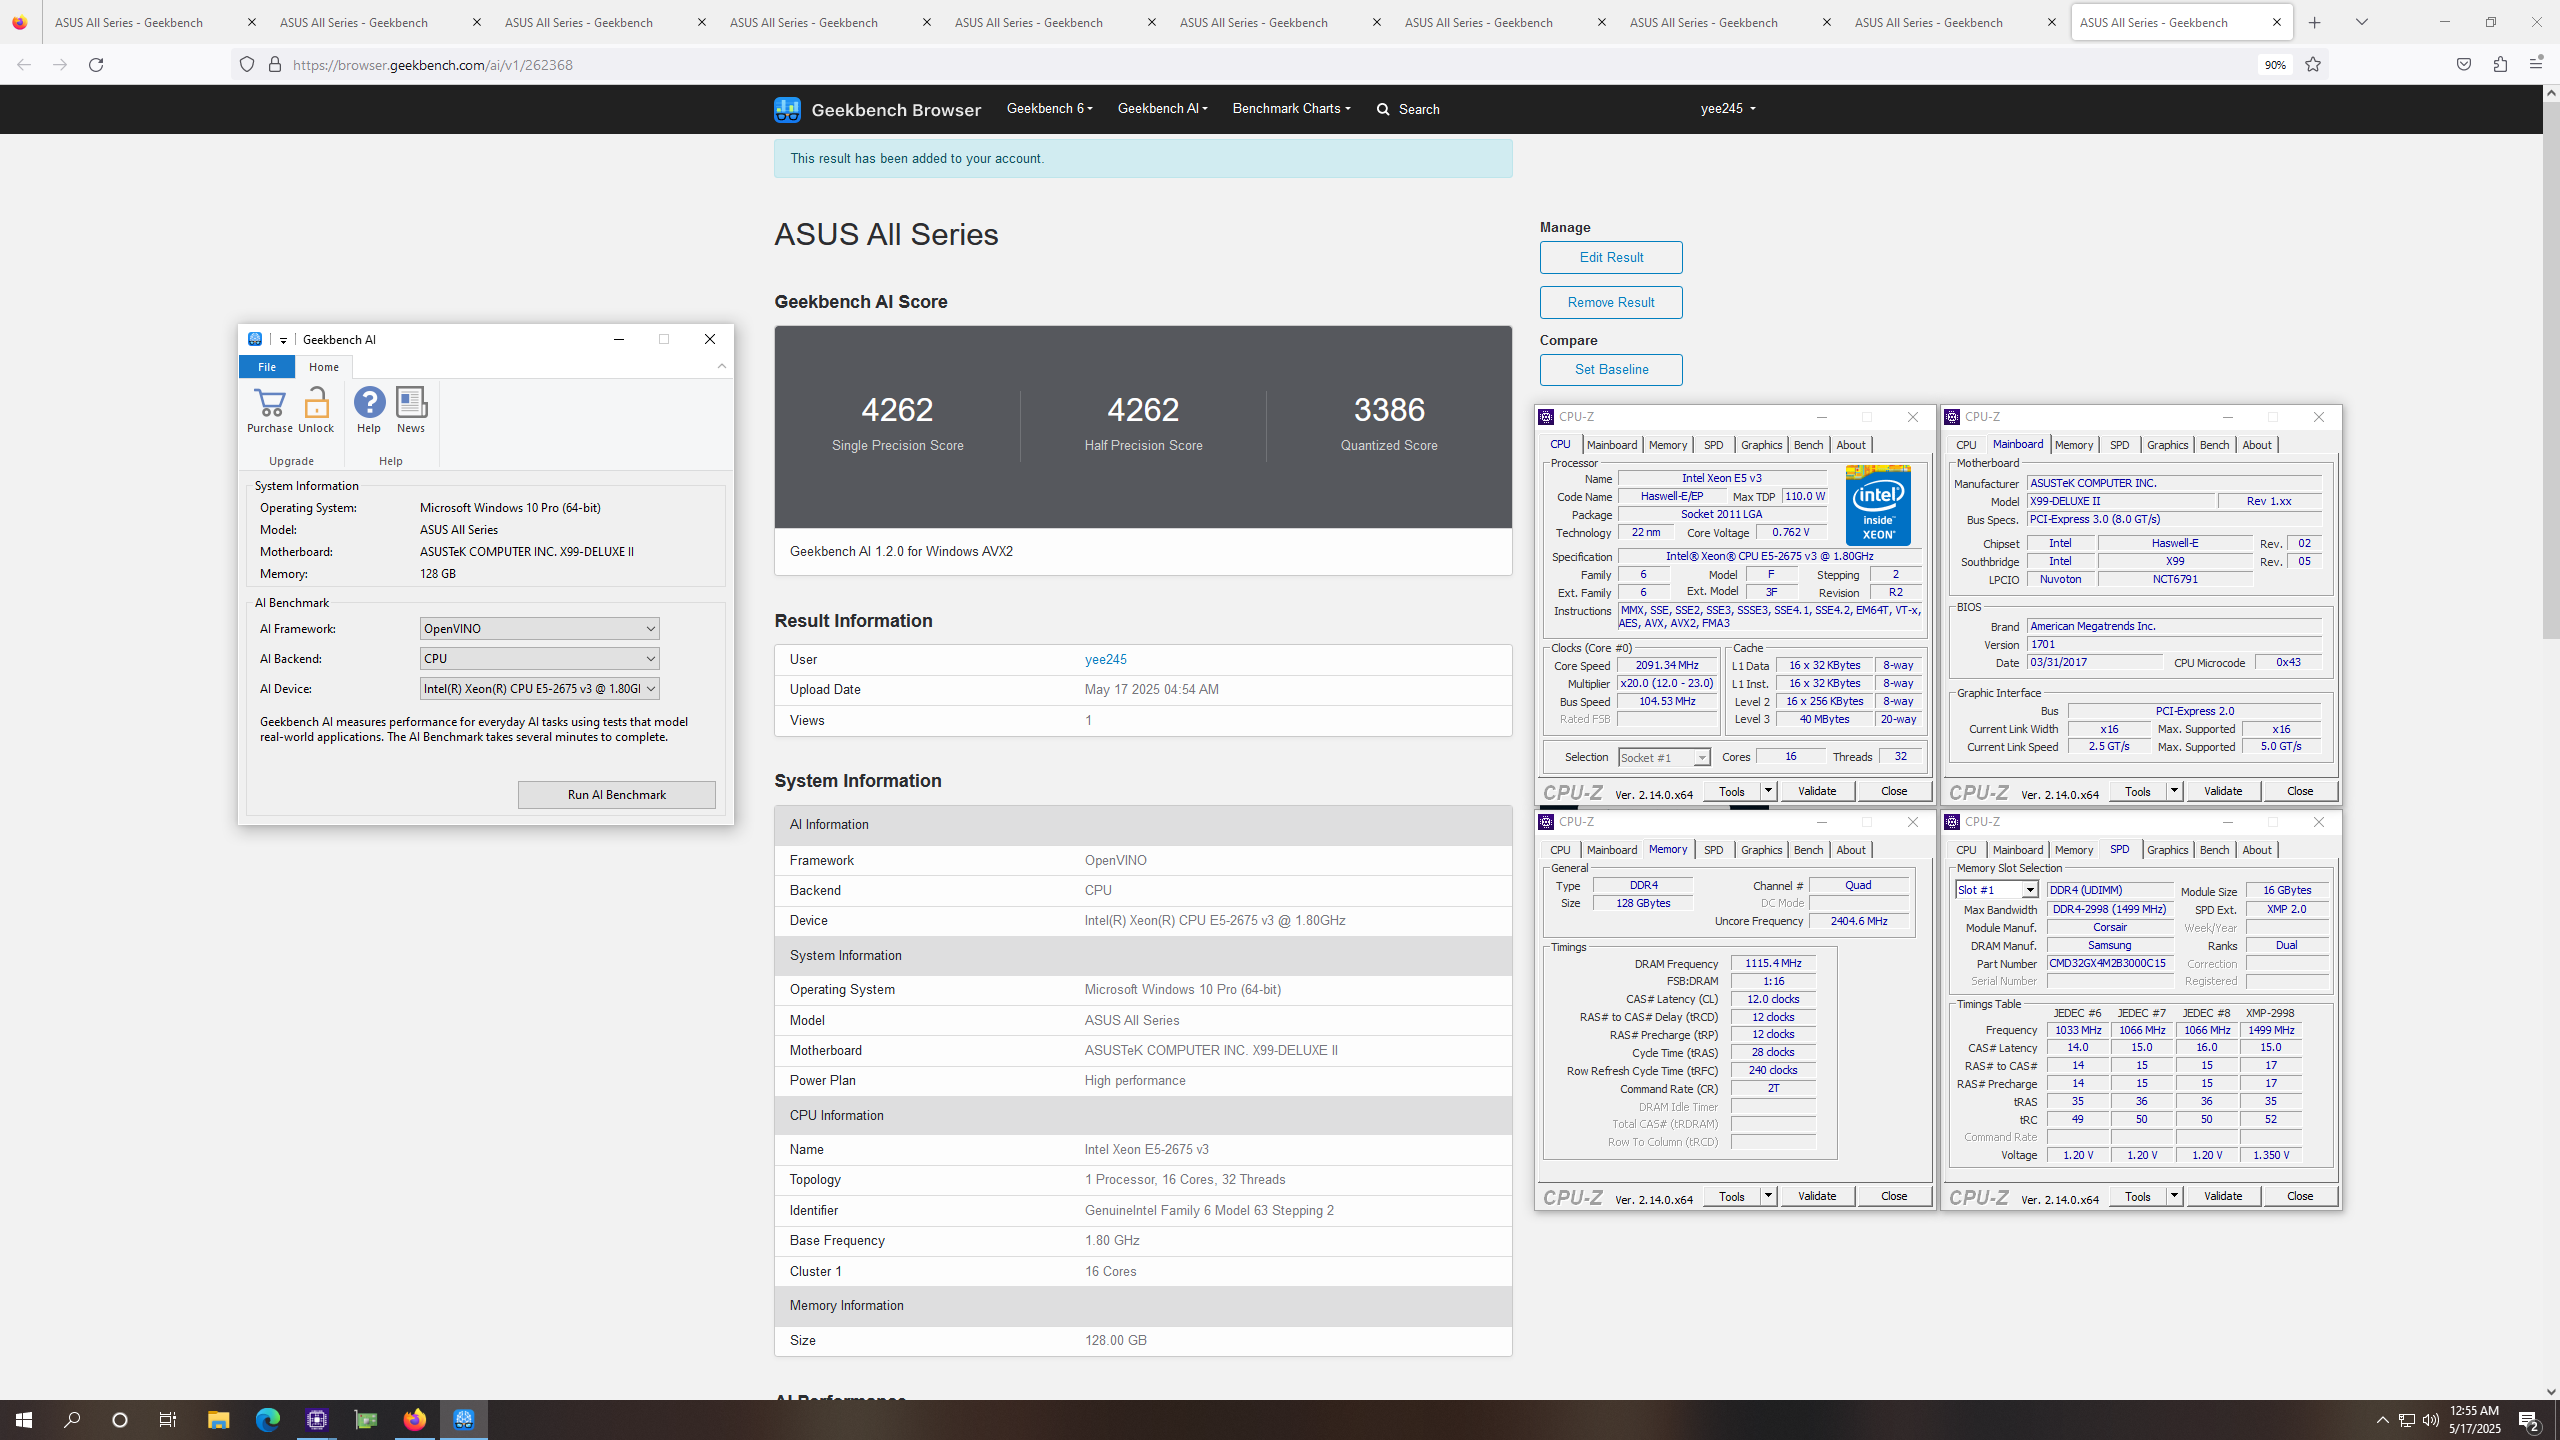Click Close button in the Mainboard CPU-Z window

pos(2299,791)
